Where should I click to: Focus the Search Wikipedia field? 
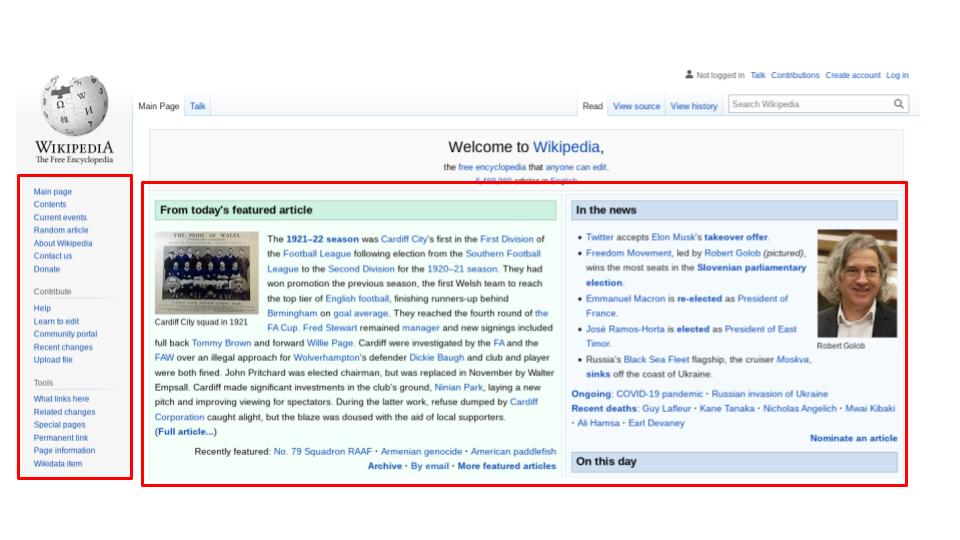(811, 104)
